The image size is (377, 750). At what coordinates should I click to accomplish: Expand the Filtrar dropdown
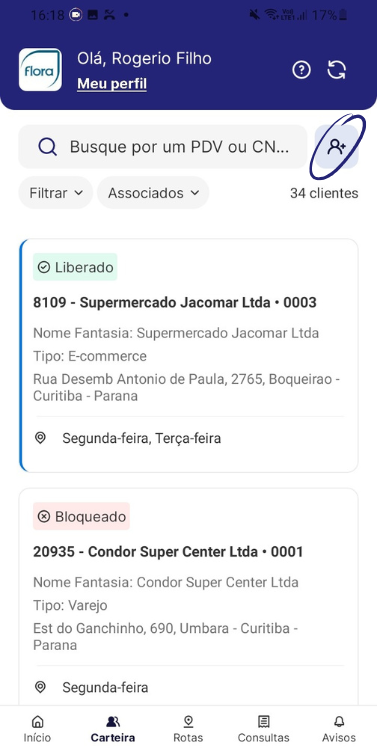pyautogui.click(x=55, y=193)
